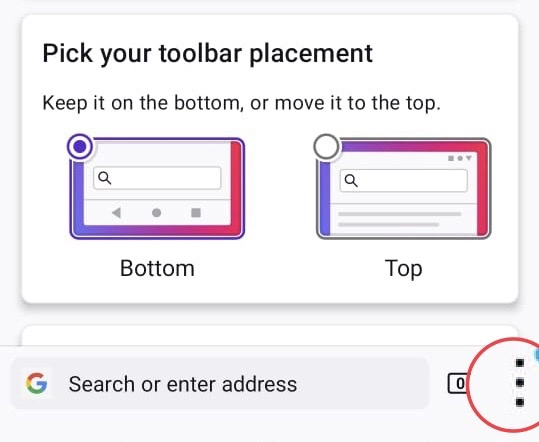Click magnifier icon in Top preview

pyautogui.click(x=351, y=180)
